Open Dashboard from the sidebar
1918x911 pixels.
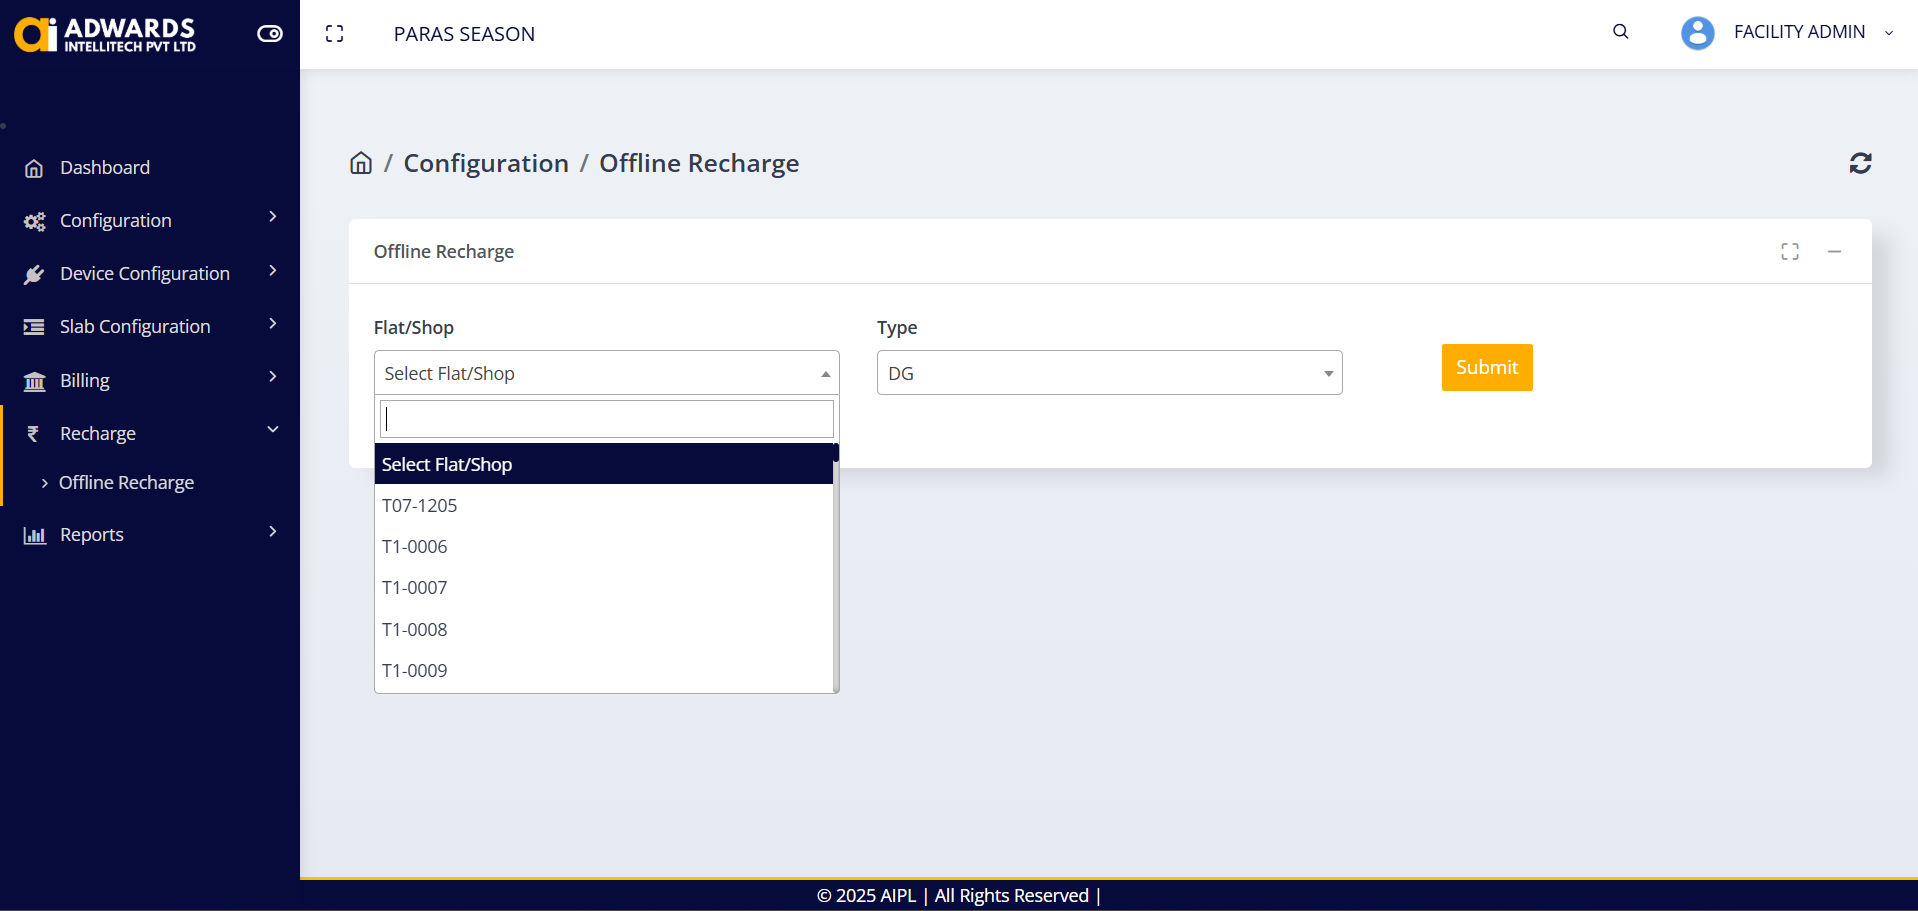[x=105, y=168]
